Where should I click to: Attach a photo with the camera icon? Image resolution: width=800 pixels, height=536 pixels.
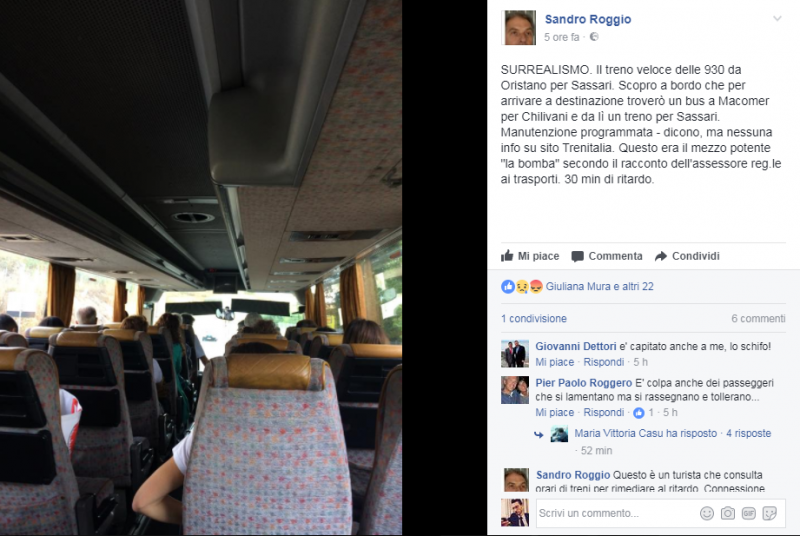tap(728, 513)
